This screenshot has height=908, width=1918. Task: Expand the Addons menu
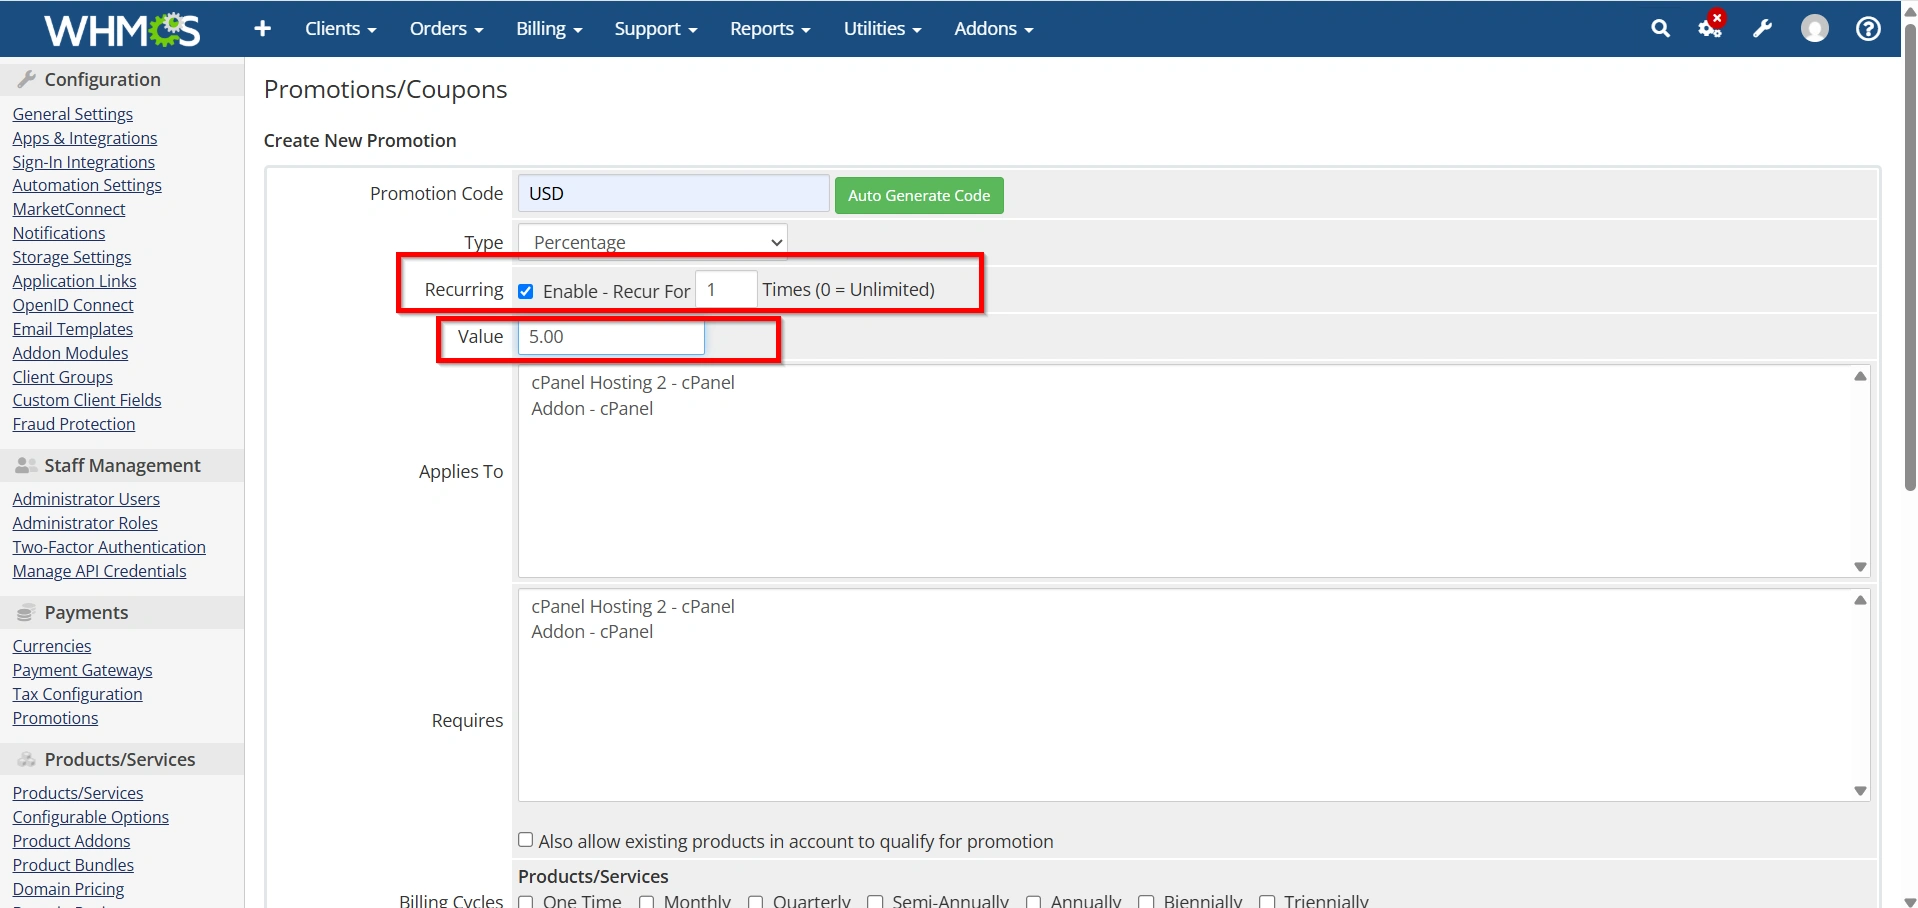[x=993, y=29]
